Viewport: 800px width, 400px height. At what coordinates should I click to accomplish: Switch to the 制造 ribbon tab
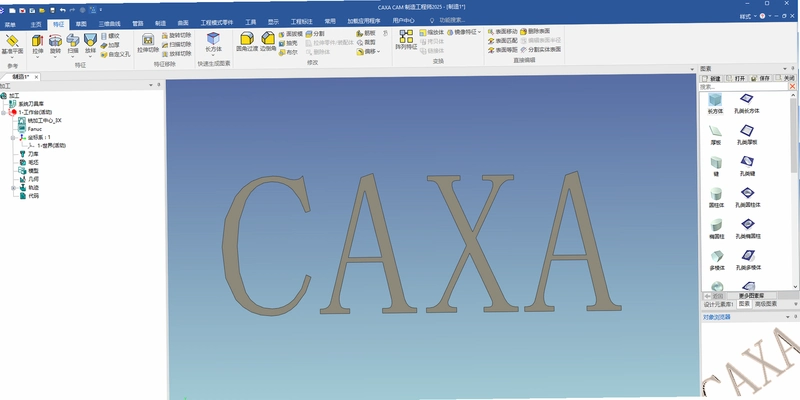pyautogui.click(x=161, y=23)
